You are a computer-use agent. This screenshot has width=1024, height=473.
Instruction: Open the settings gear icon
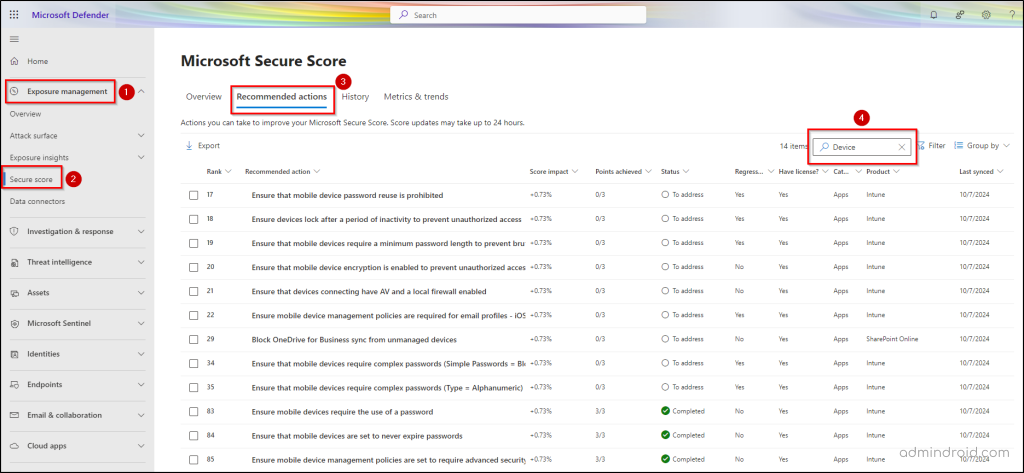click(x=986, y=15)
